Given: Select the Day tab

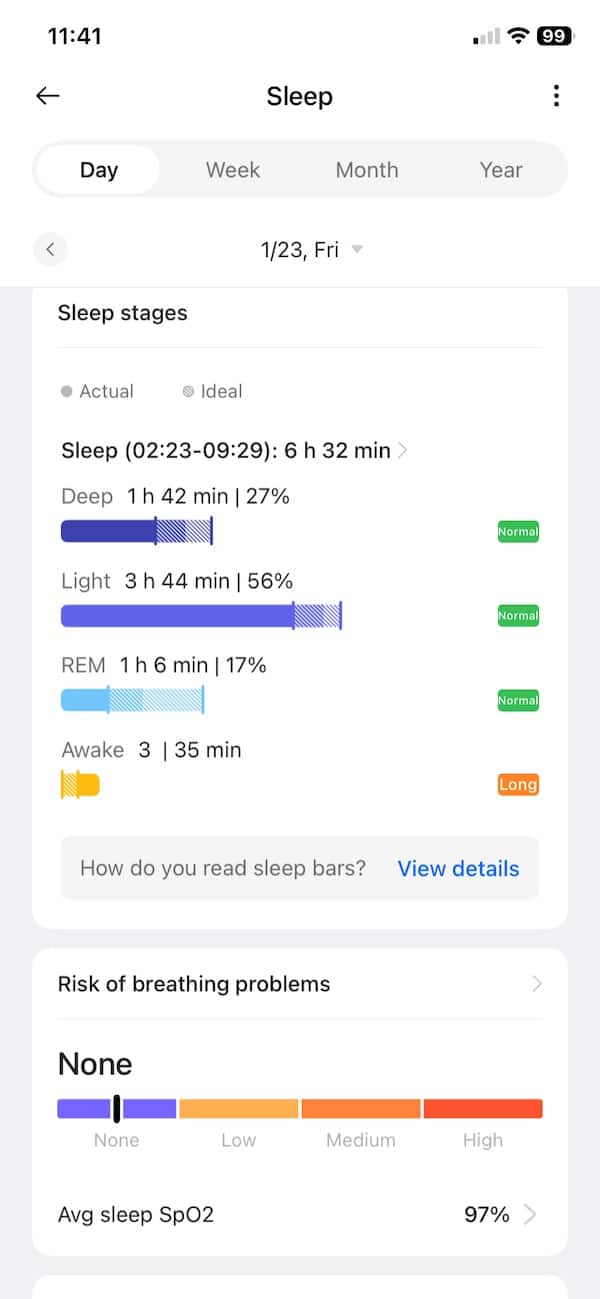Looking at the screenshot, I should pos(99,170).
